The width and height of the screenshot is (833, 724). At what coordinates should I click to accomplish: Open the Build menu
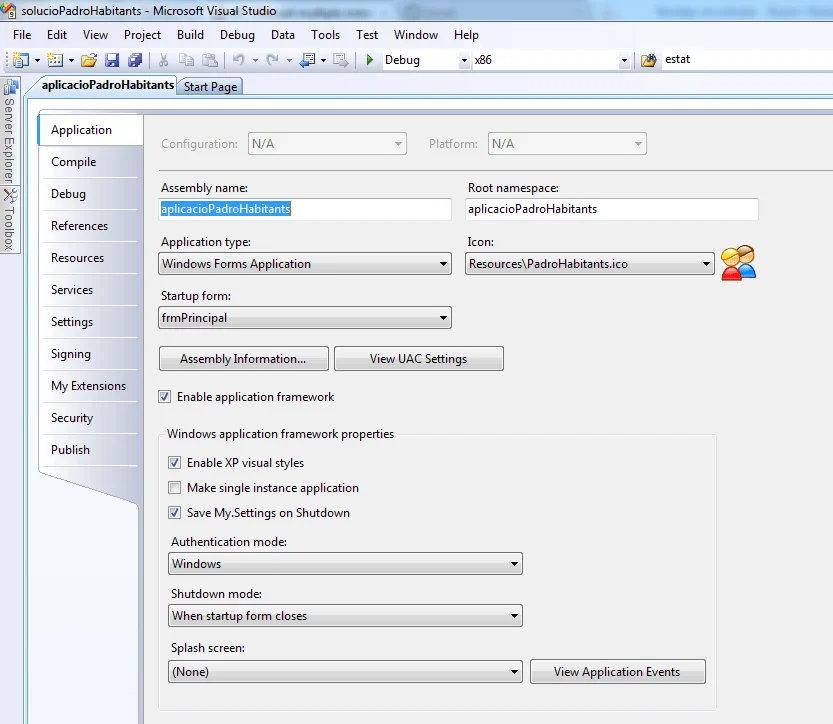[190, 35]
